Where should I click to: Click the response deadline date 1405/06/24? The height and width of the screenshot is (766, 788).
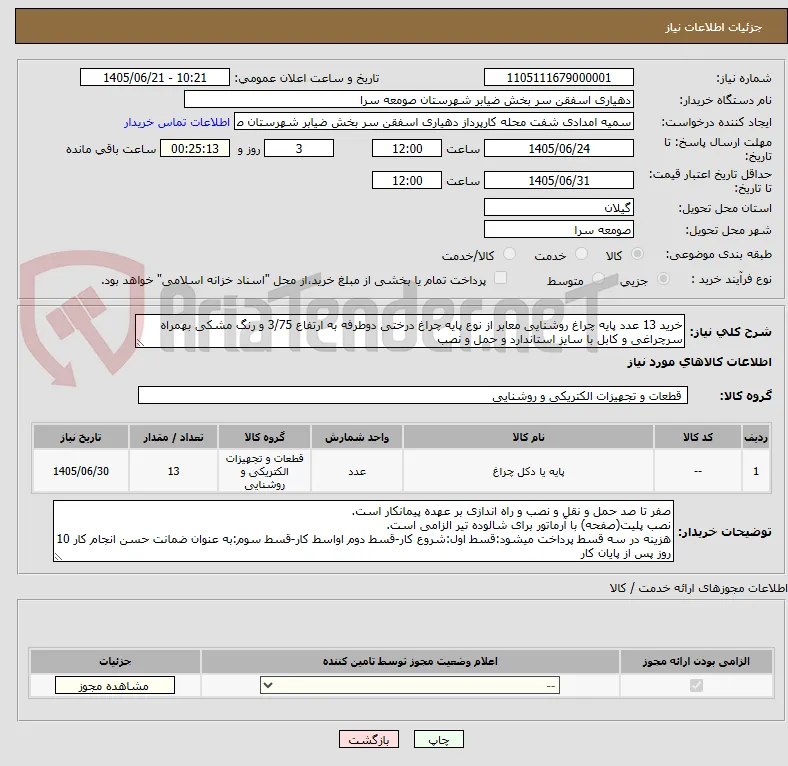coord(558,148)
